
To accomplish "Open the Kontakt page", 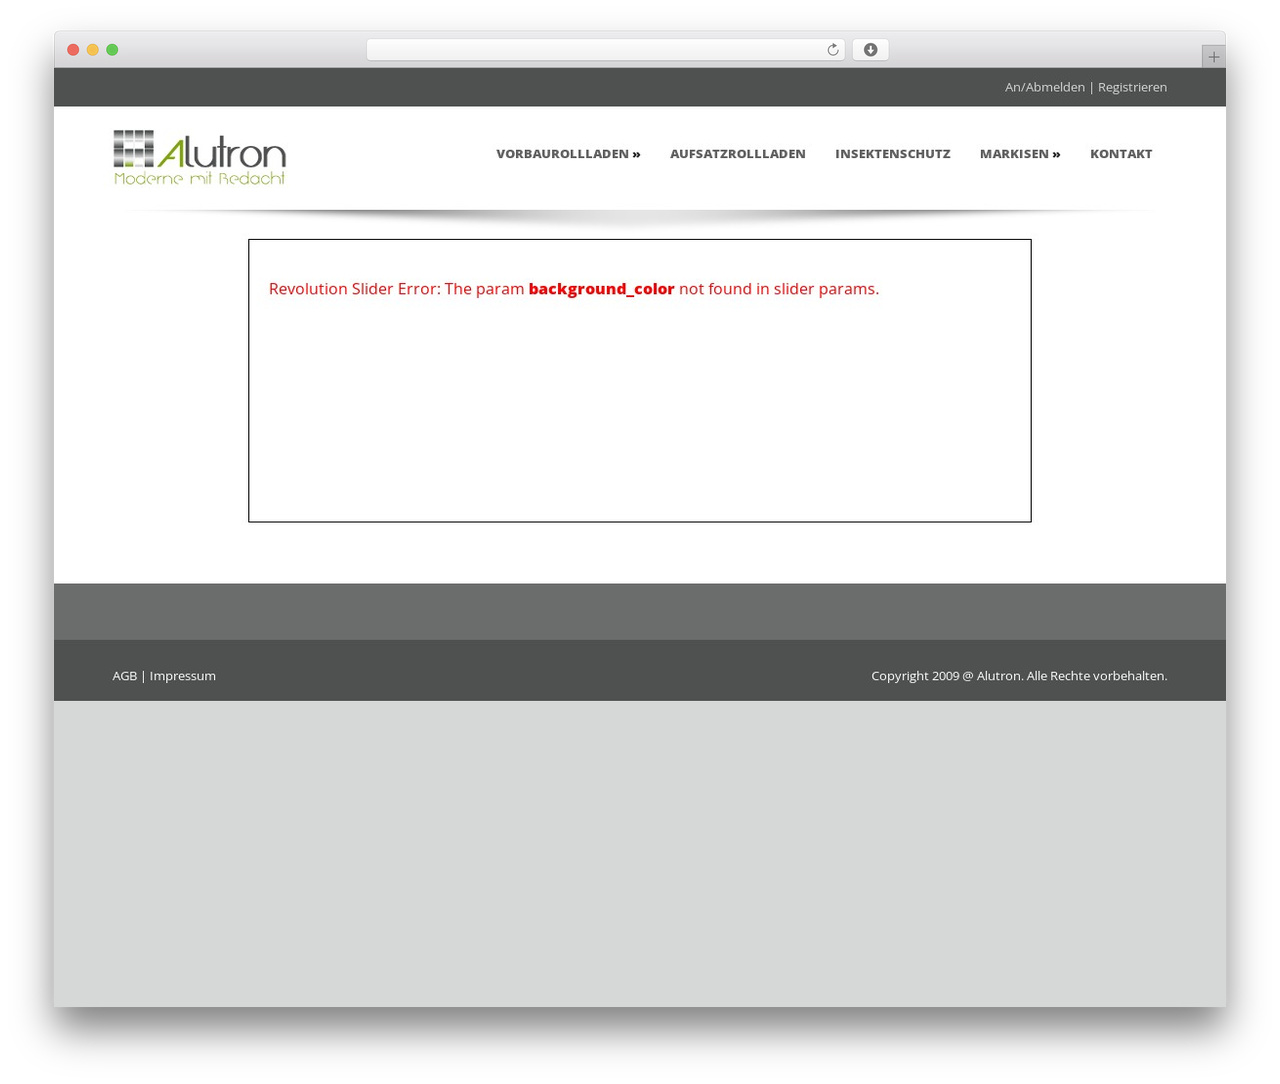I will point(1121,154).
